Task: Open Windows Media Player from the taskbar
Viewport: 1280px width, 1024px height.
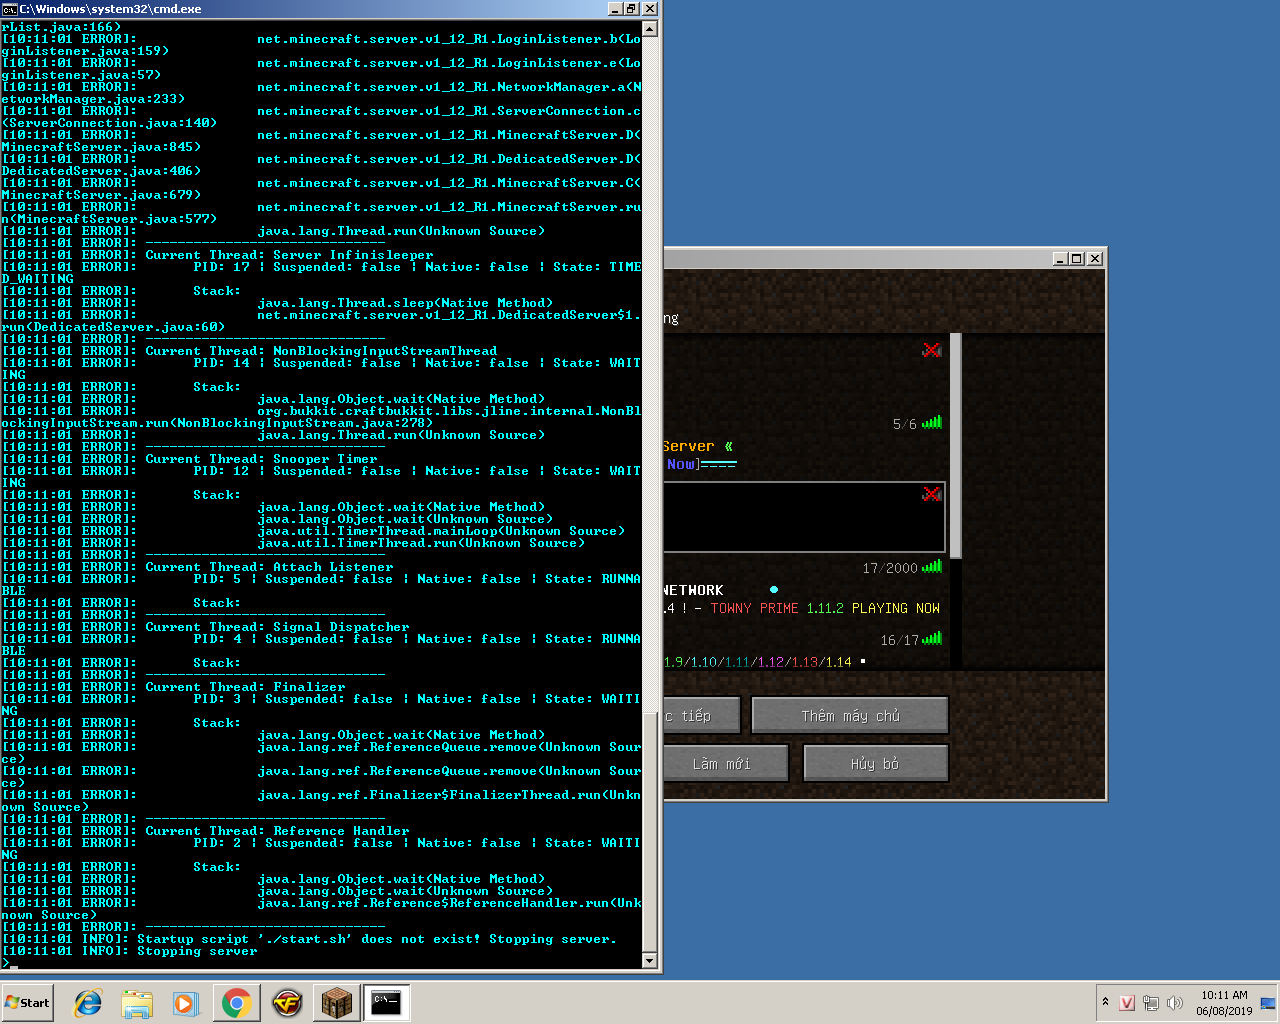Action: point(186,1003)
